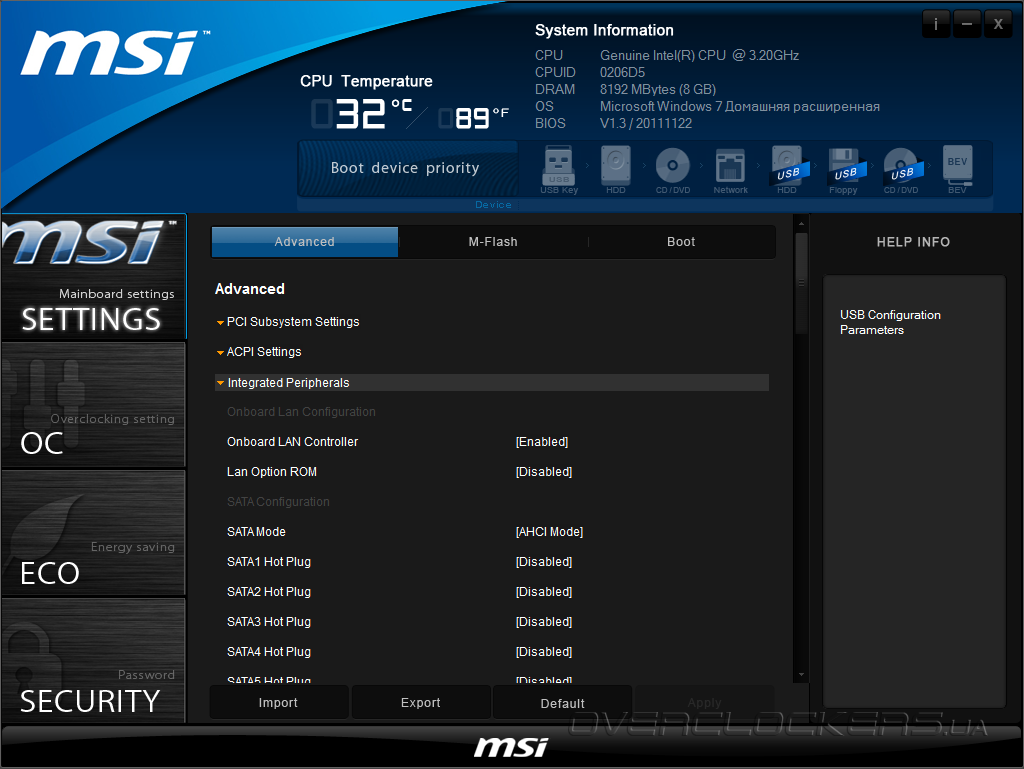Click the SATA1 Hot Plug label
Viewport: 1024px width, 769px height.
click(x=268, y=562)
